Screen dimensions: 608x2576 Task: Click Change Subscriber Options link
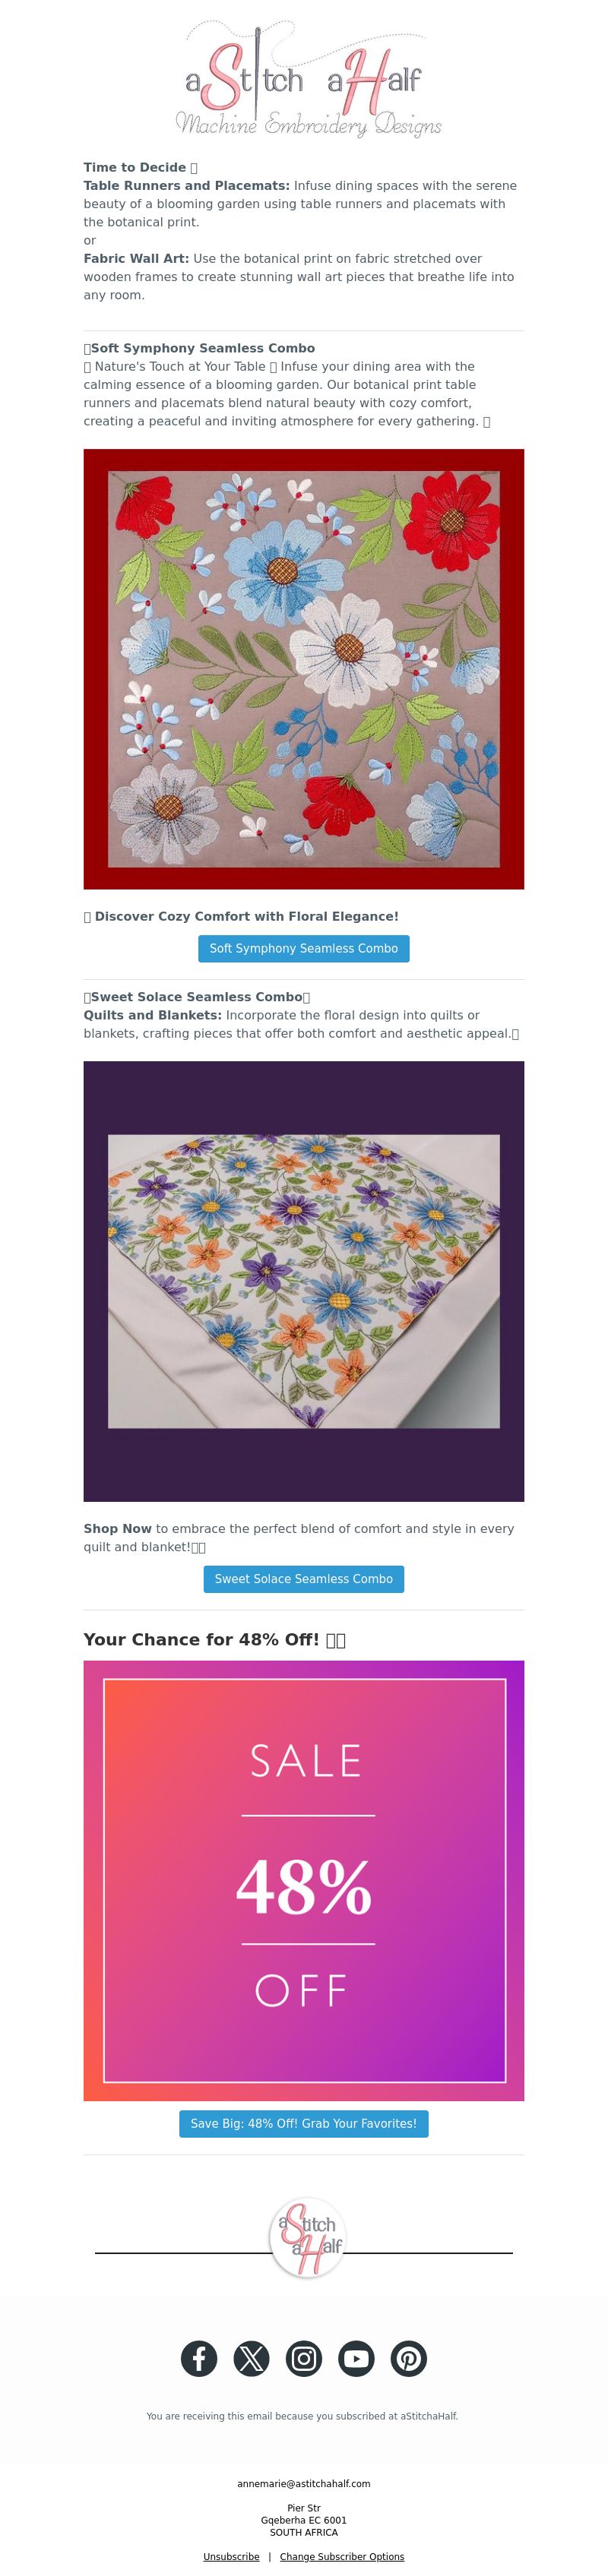pos(342,2557)
